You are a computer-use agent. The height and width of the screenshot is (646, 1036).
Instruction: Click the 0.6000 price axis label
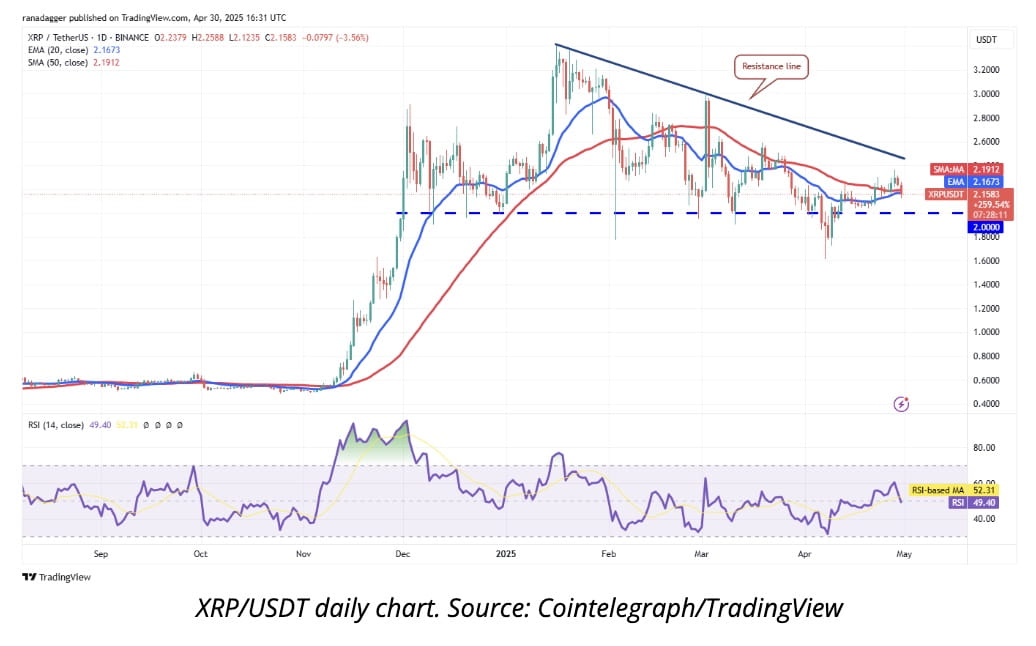(986, 380)
